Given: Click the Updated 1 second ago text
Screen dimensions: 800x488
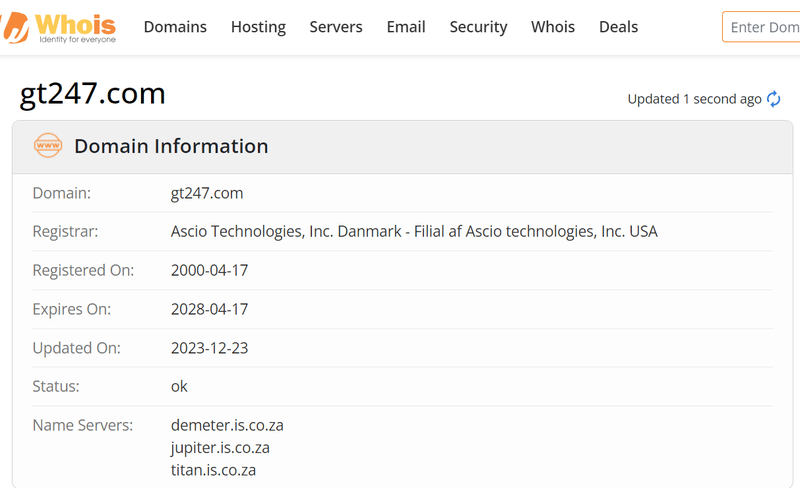Looking at the screenshot, I should point(694,99).
